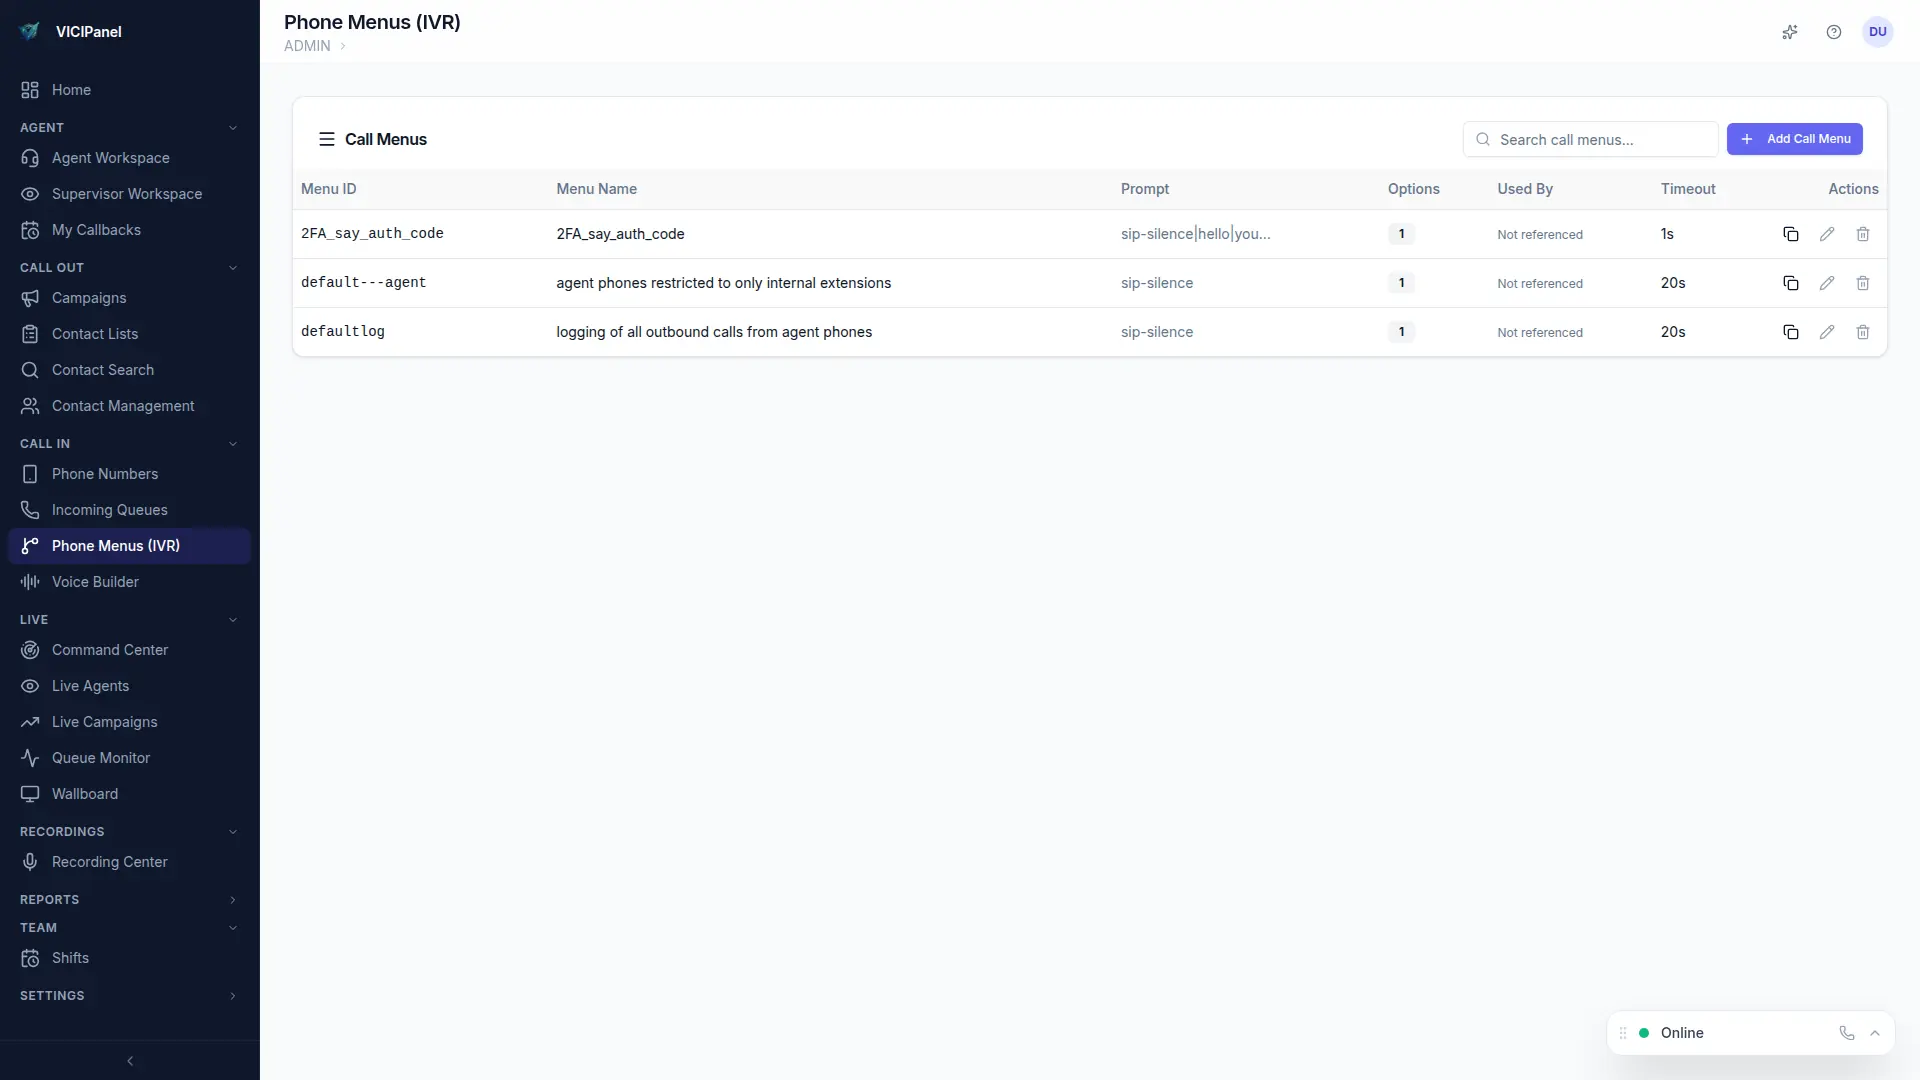
Task: Open the ADMIN breadcrumb link
Action: click(x=309, y=46)
